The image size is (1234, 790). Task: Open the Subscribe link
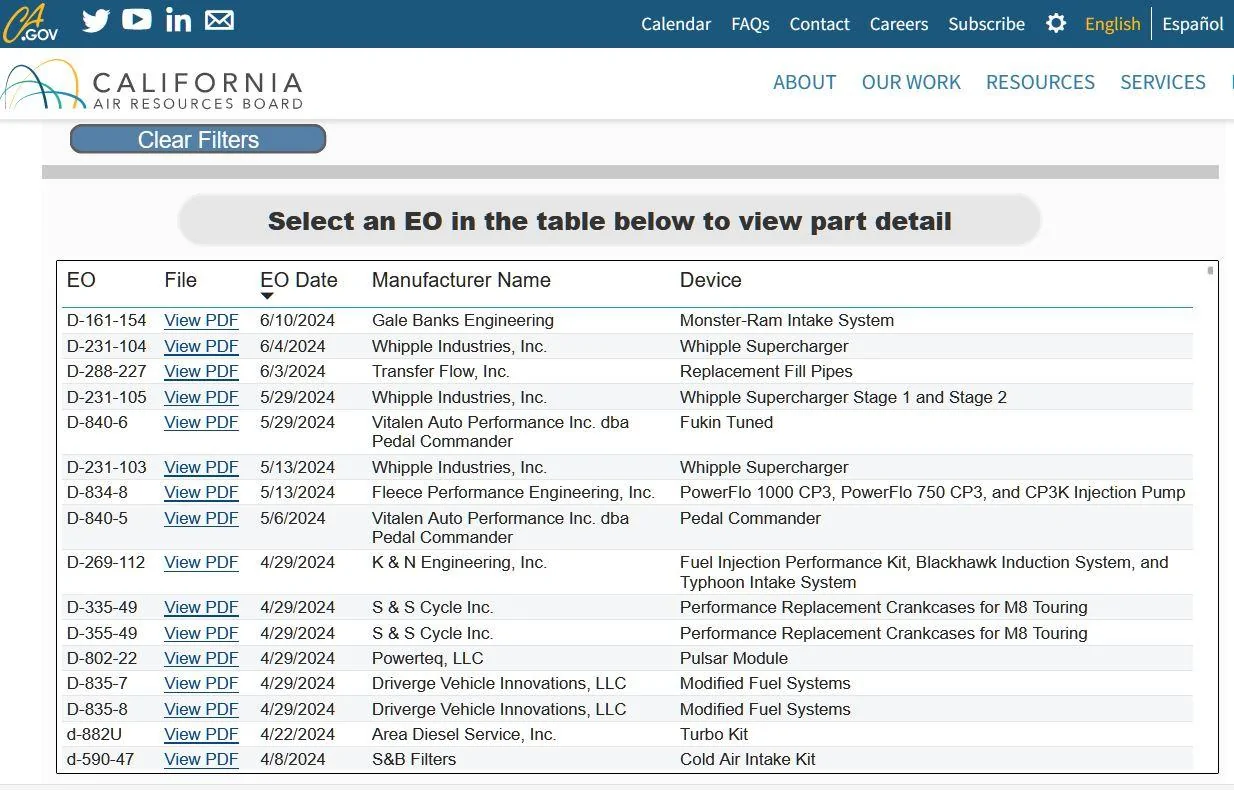tap(986, 24)
